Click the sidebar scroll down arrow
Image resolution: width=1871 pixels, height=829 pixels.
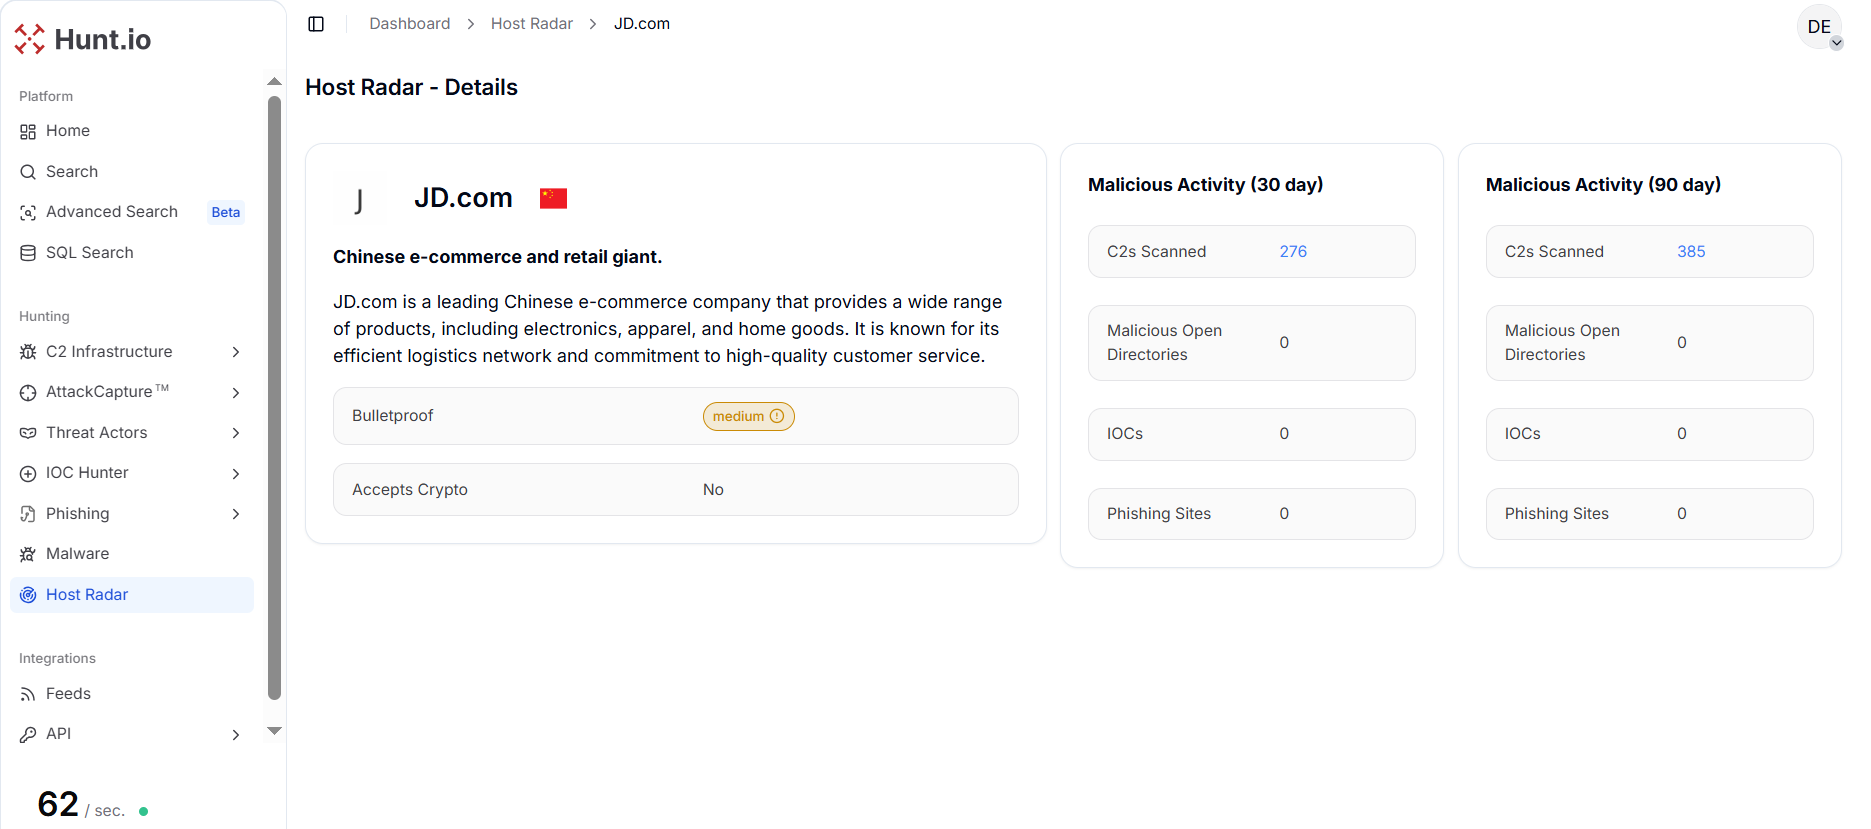point(274,731)
